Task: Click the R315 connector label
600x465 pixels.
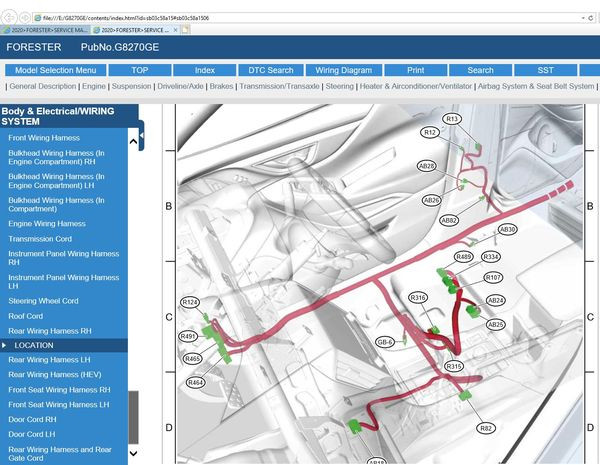Action: coord(453,367)
